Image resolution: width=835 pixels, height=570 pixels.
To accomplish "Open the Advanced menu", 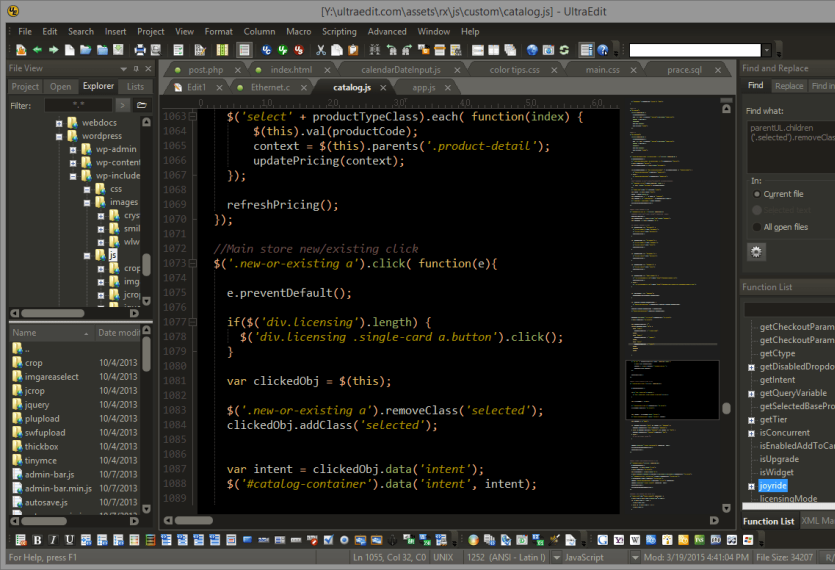I will pos(387,31).
